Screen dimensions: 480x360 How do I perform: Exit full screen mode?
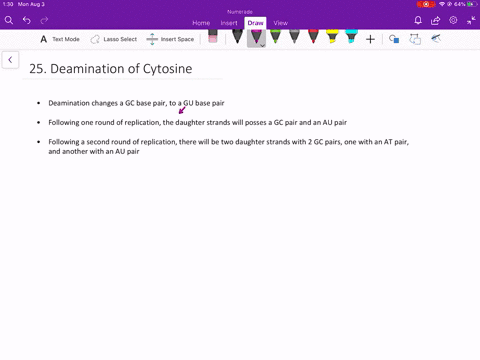coord(471,20)
